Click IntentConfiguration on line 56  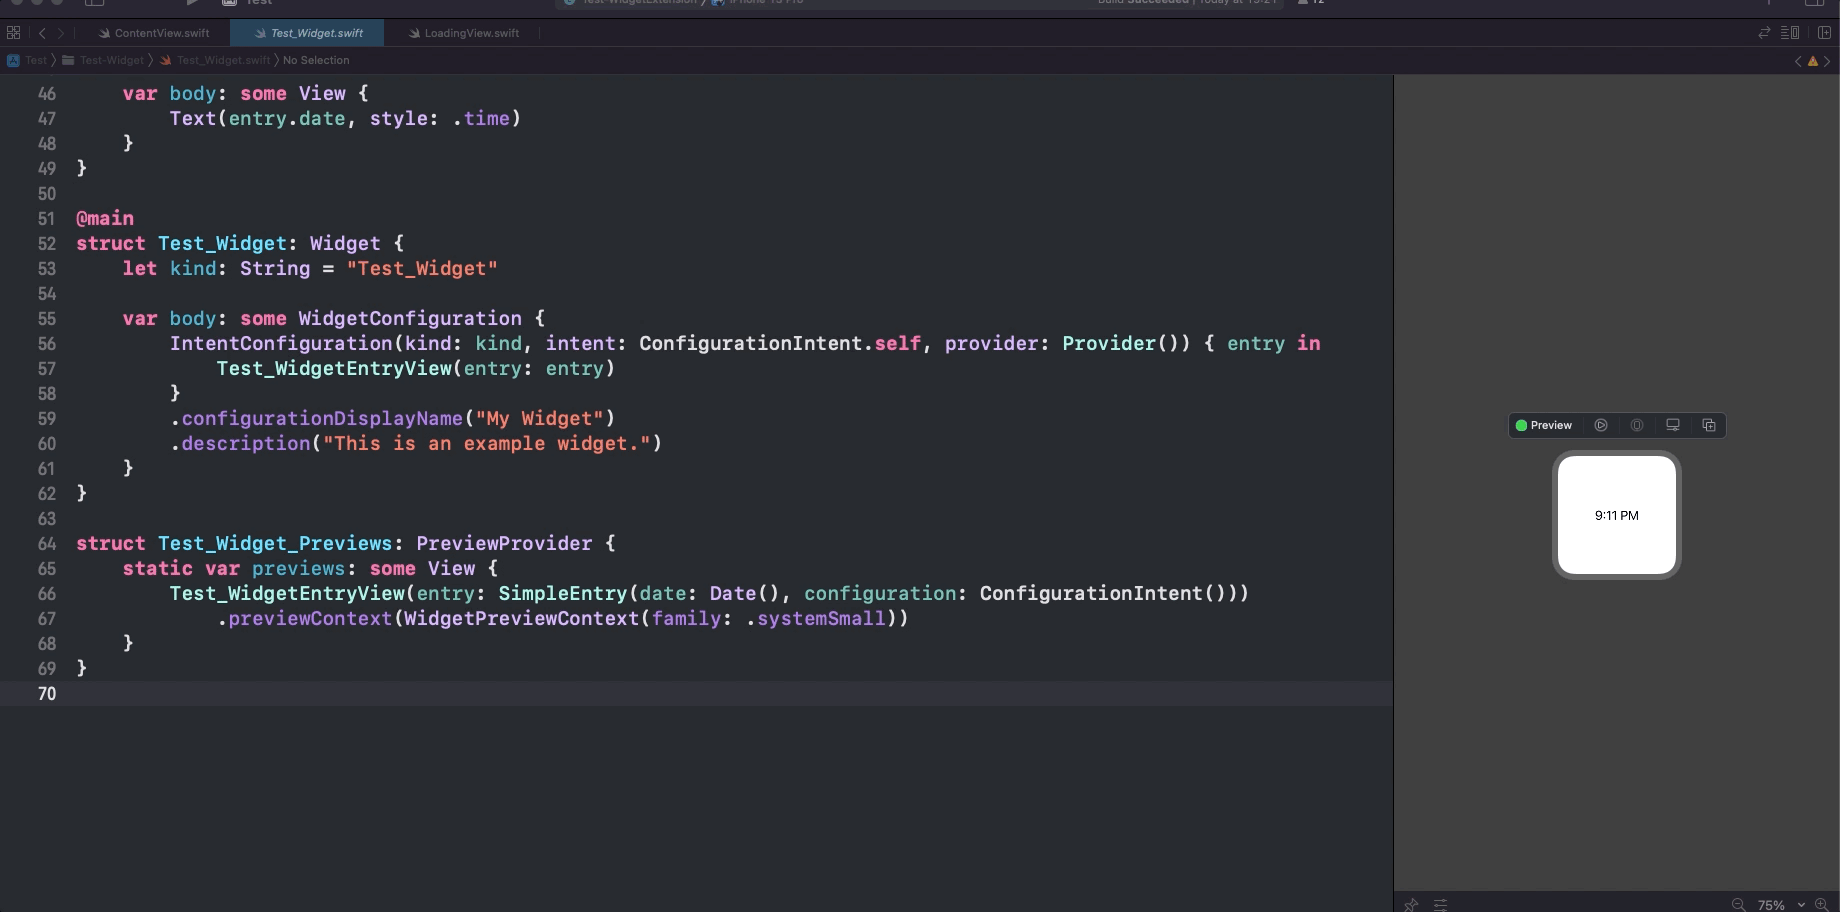point(281,343)
